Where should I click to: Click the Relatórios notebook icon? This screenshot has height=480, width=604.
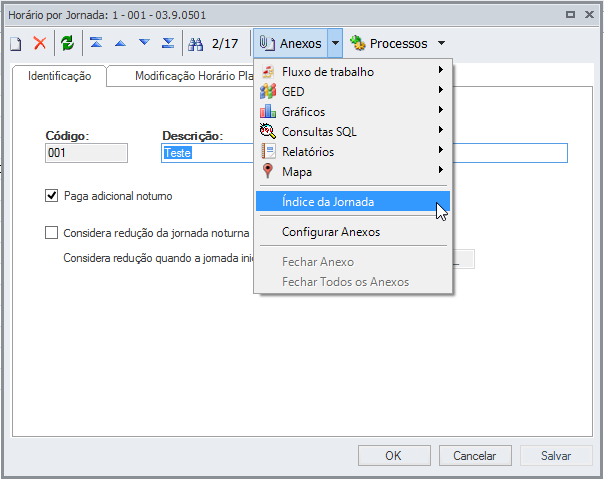[x=268, y=151]
